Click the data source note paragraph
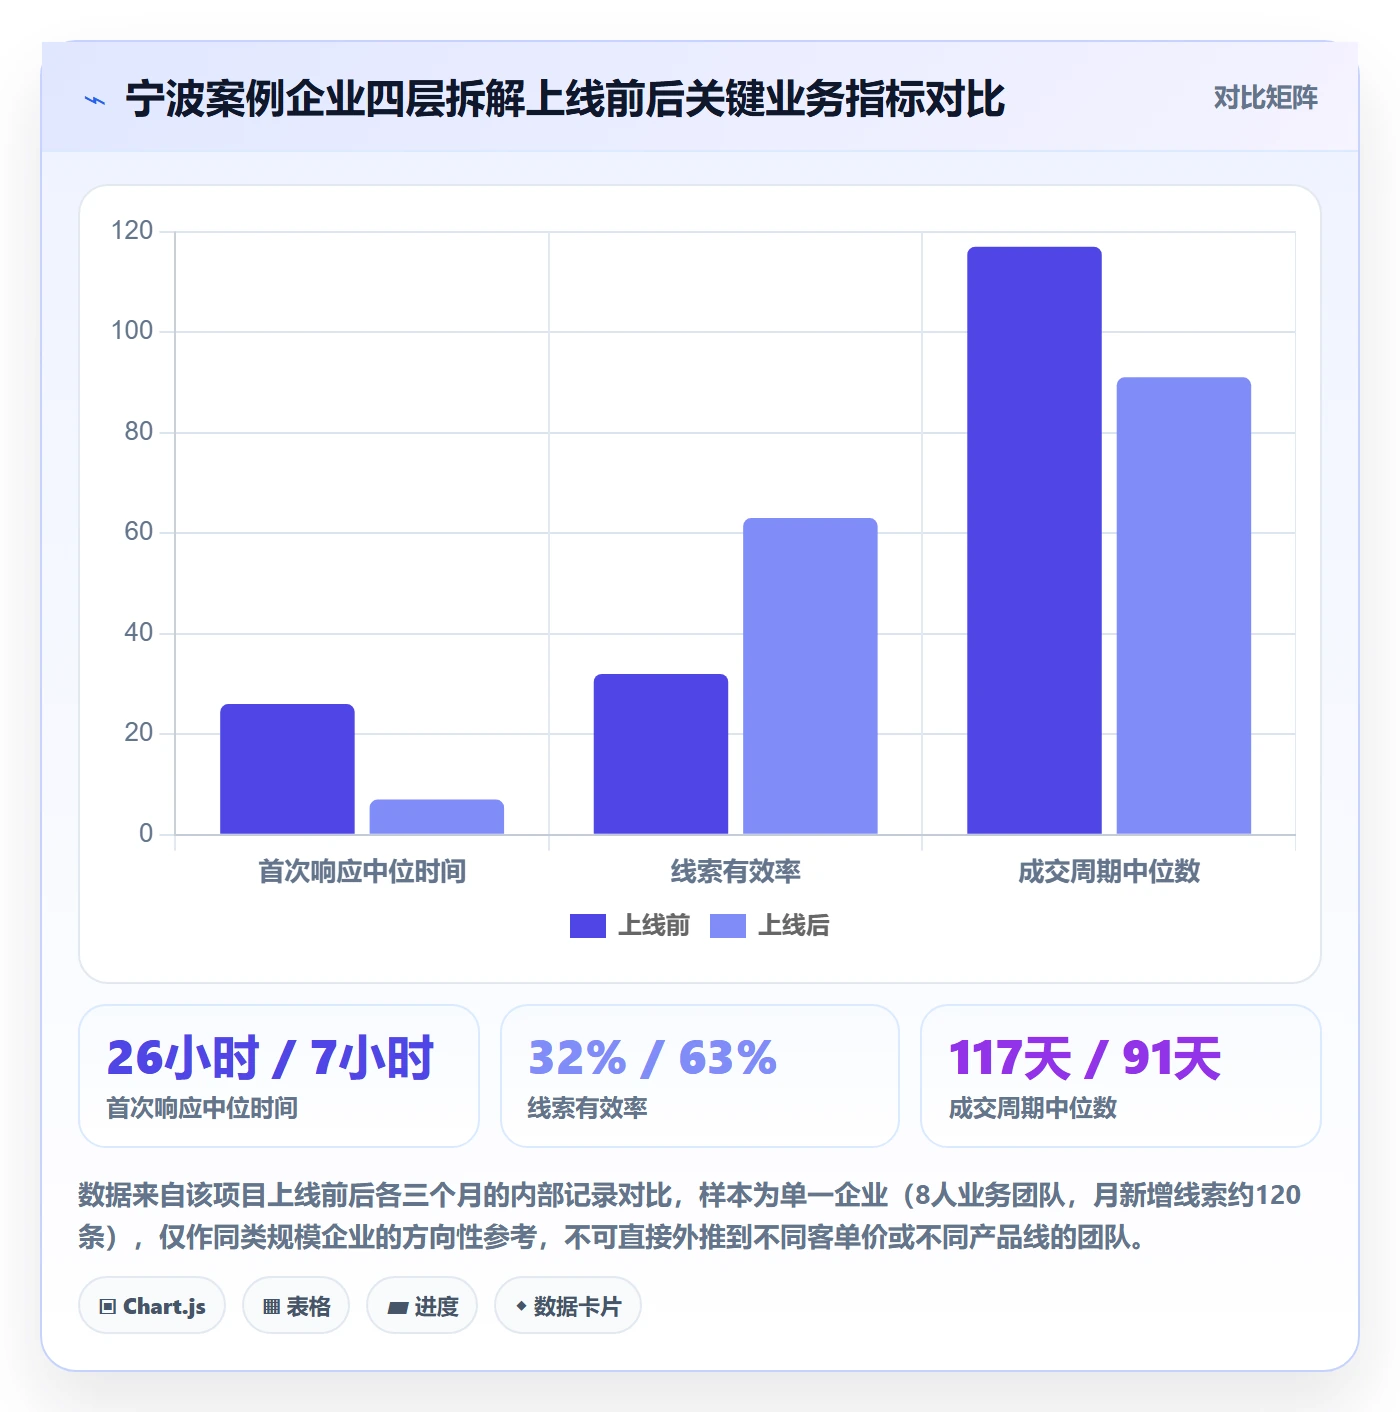The width and height of the screenshot is (1400, 1412). coord(690,1216)
